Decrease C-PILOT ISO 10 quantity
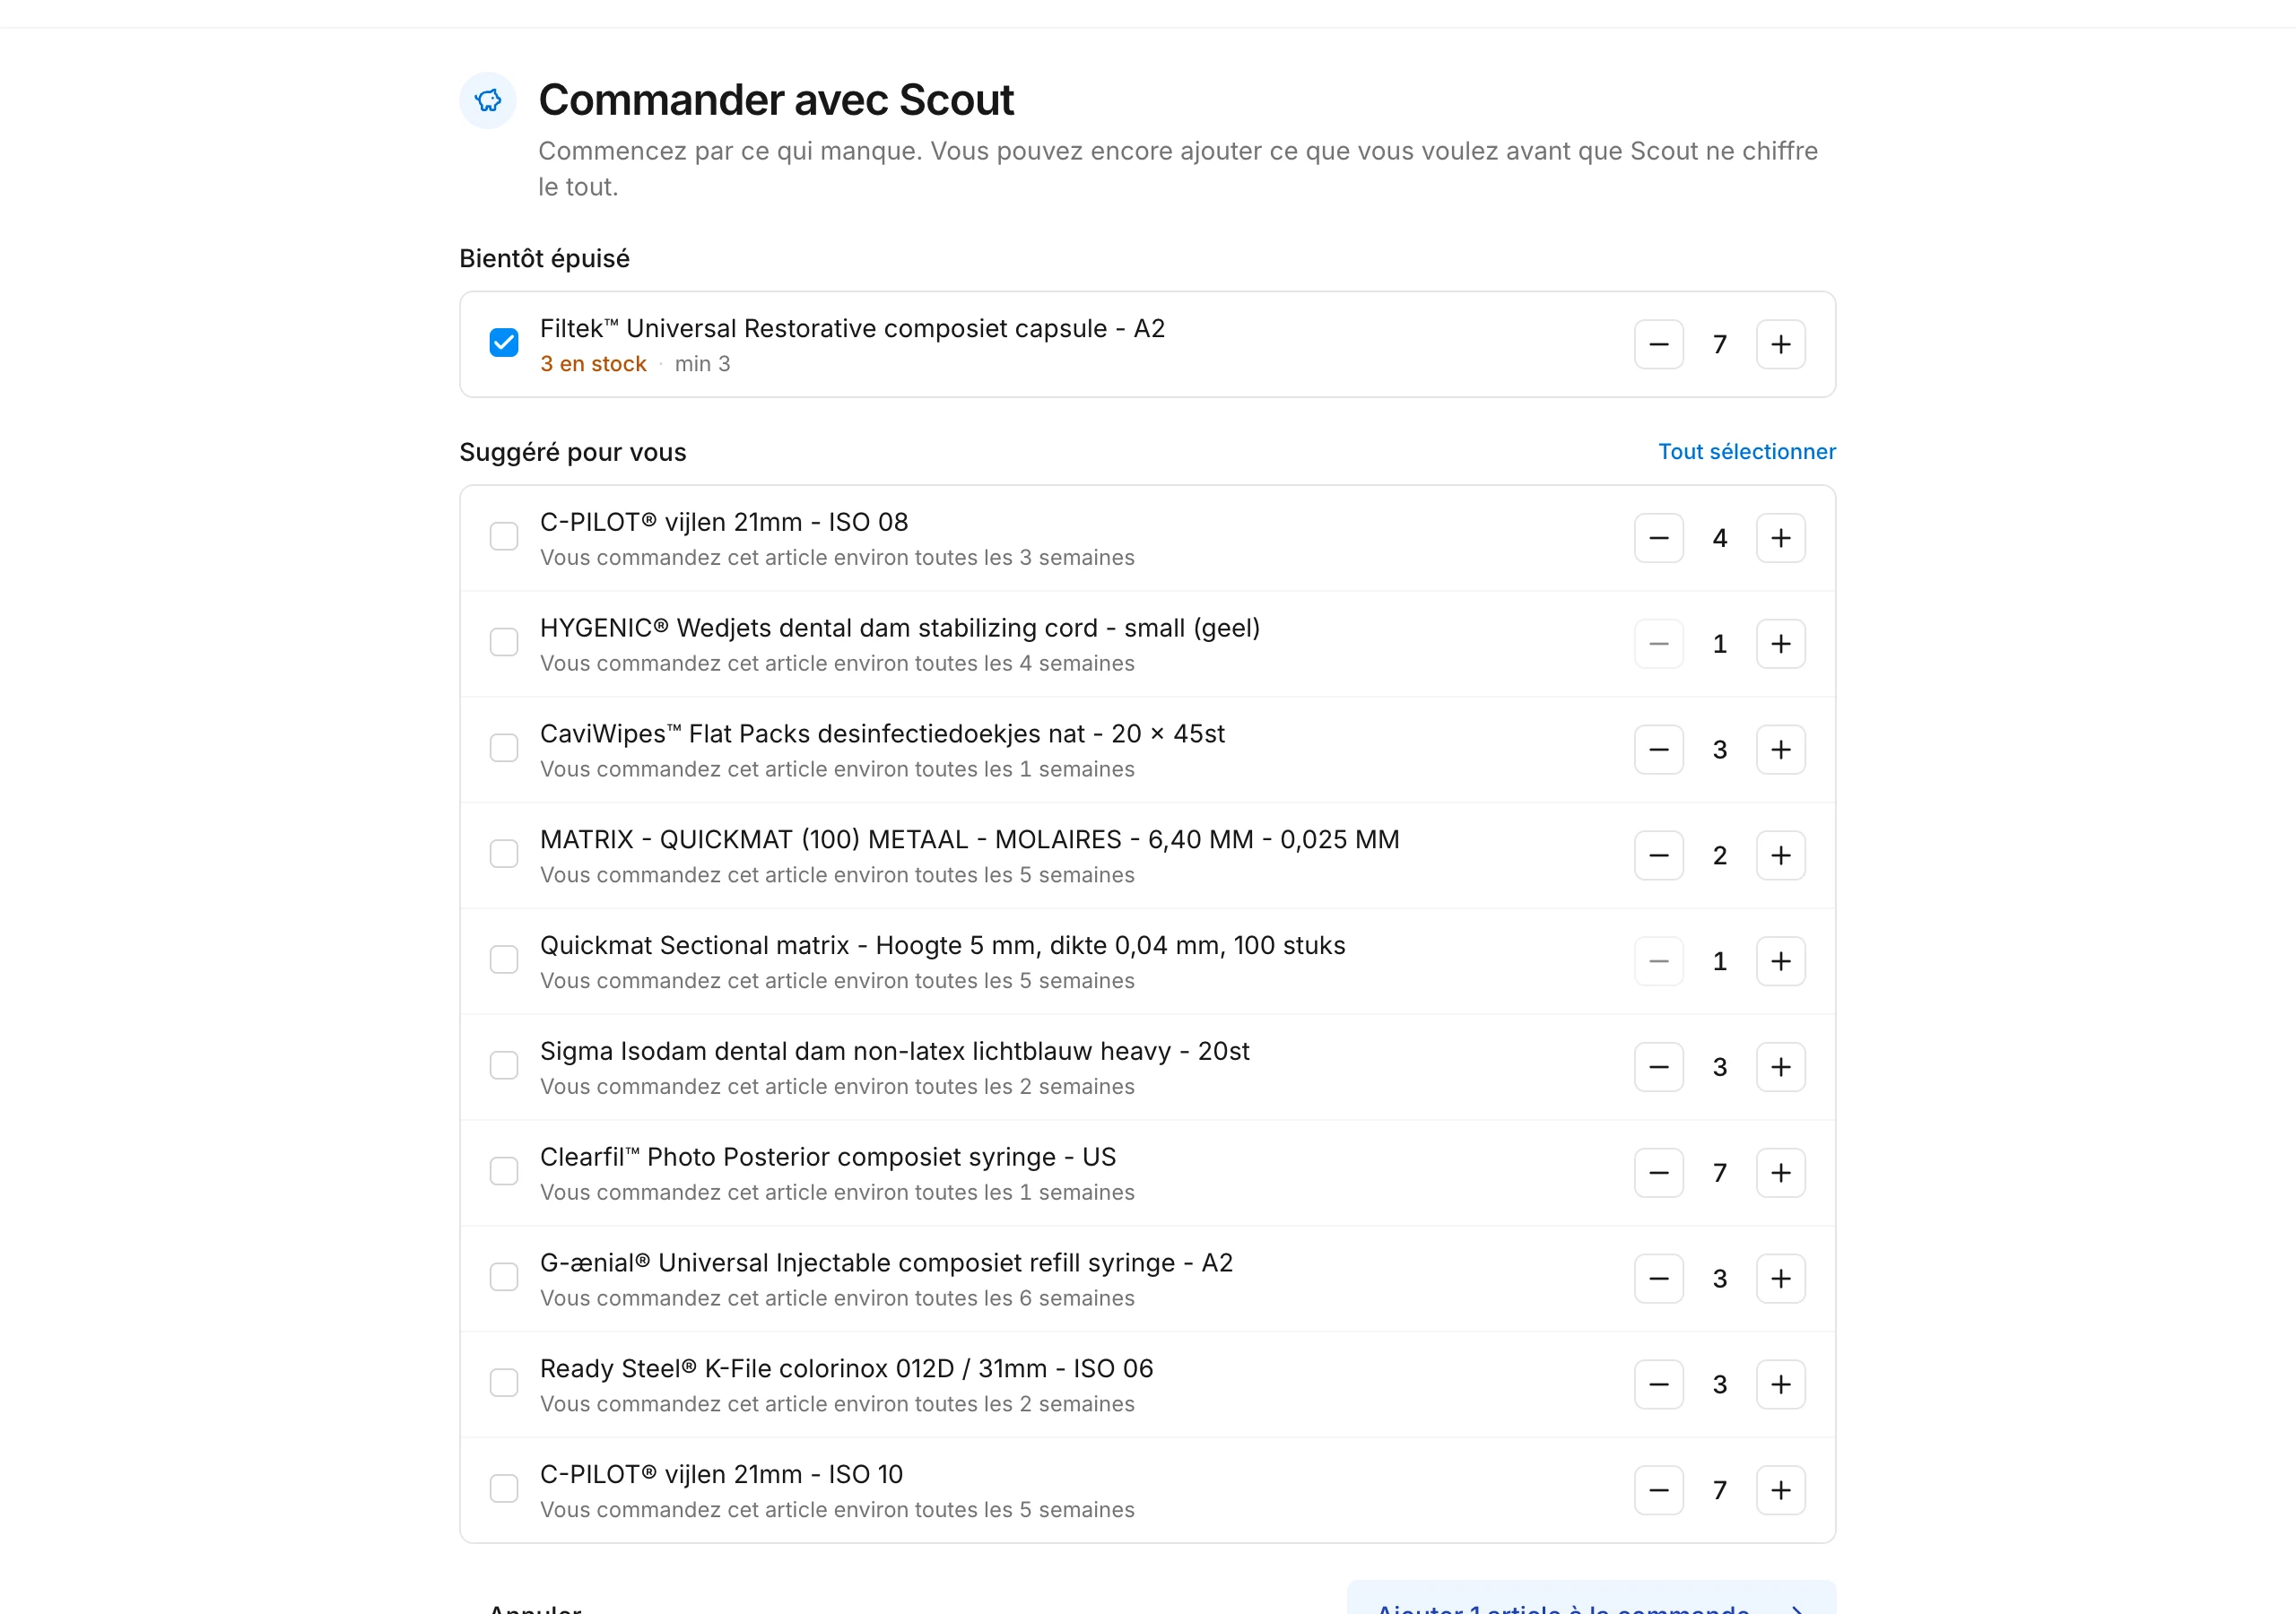Viewport: 2296px width, 1614px height. pyautogui.click(x=1659, y=1490)
